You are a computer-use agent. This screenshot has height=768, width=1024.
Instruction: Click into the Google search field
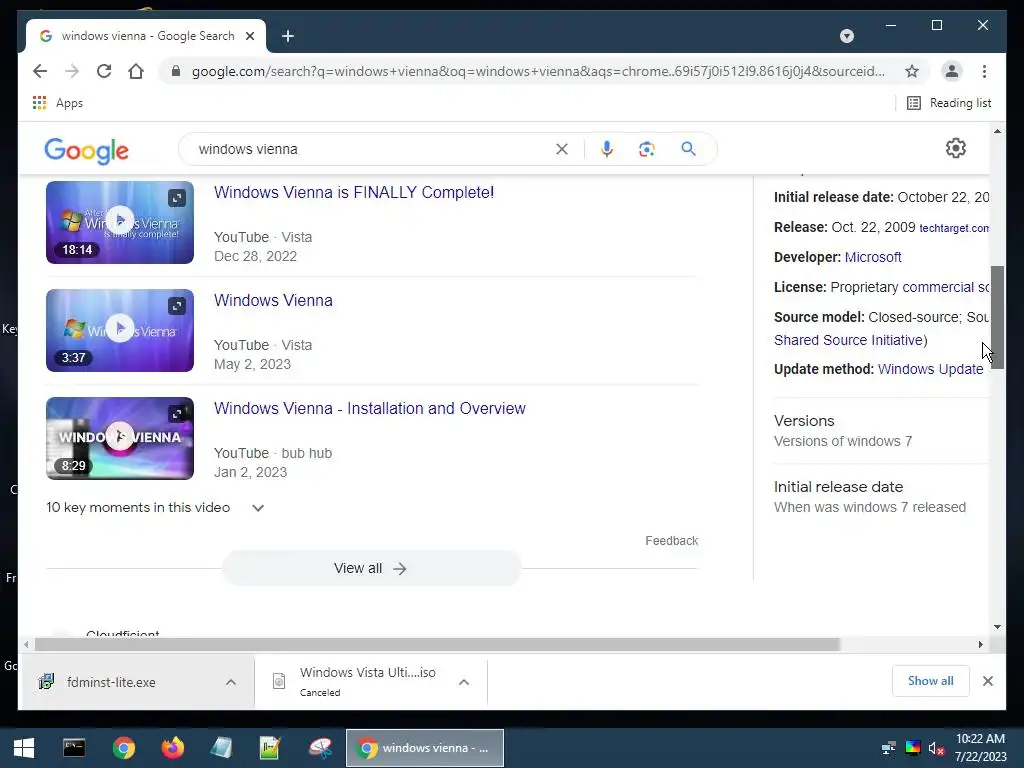pos(372,149)
